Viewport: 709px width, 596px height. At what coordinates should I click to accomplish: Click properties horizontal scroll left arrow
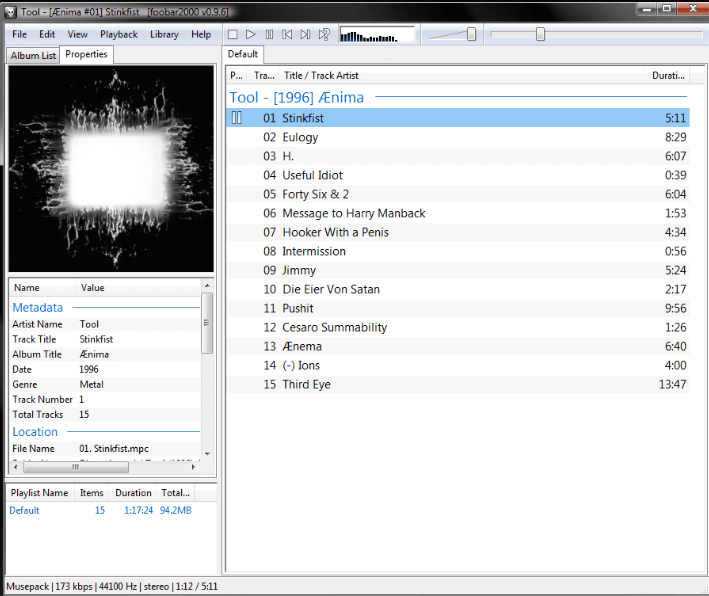[15, 467]
